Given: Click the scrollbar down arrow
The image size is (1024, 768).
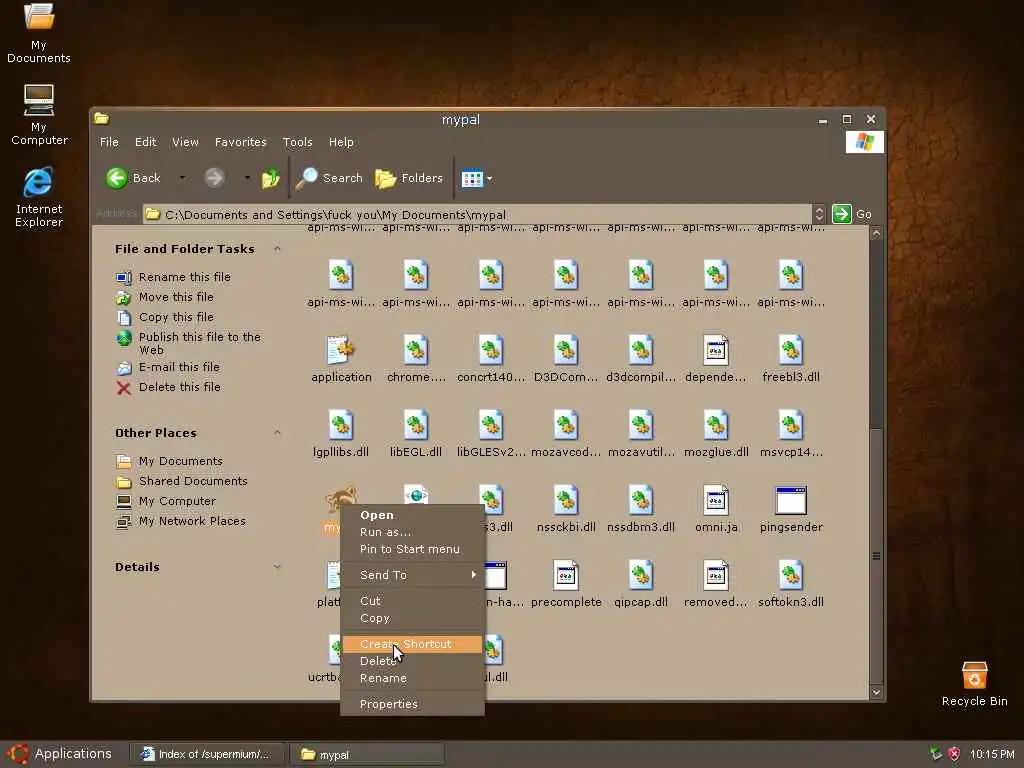Looking at the screenshot, I should pos(876,692).
